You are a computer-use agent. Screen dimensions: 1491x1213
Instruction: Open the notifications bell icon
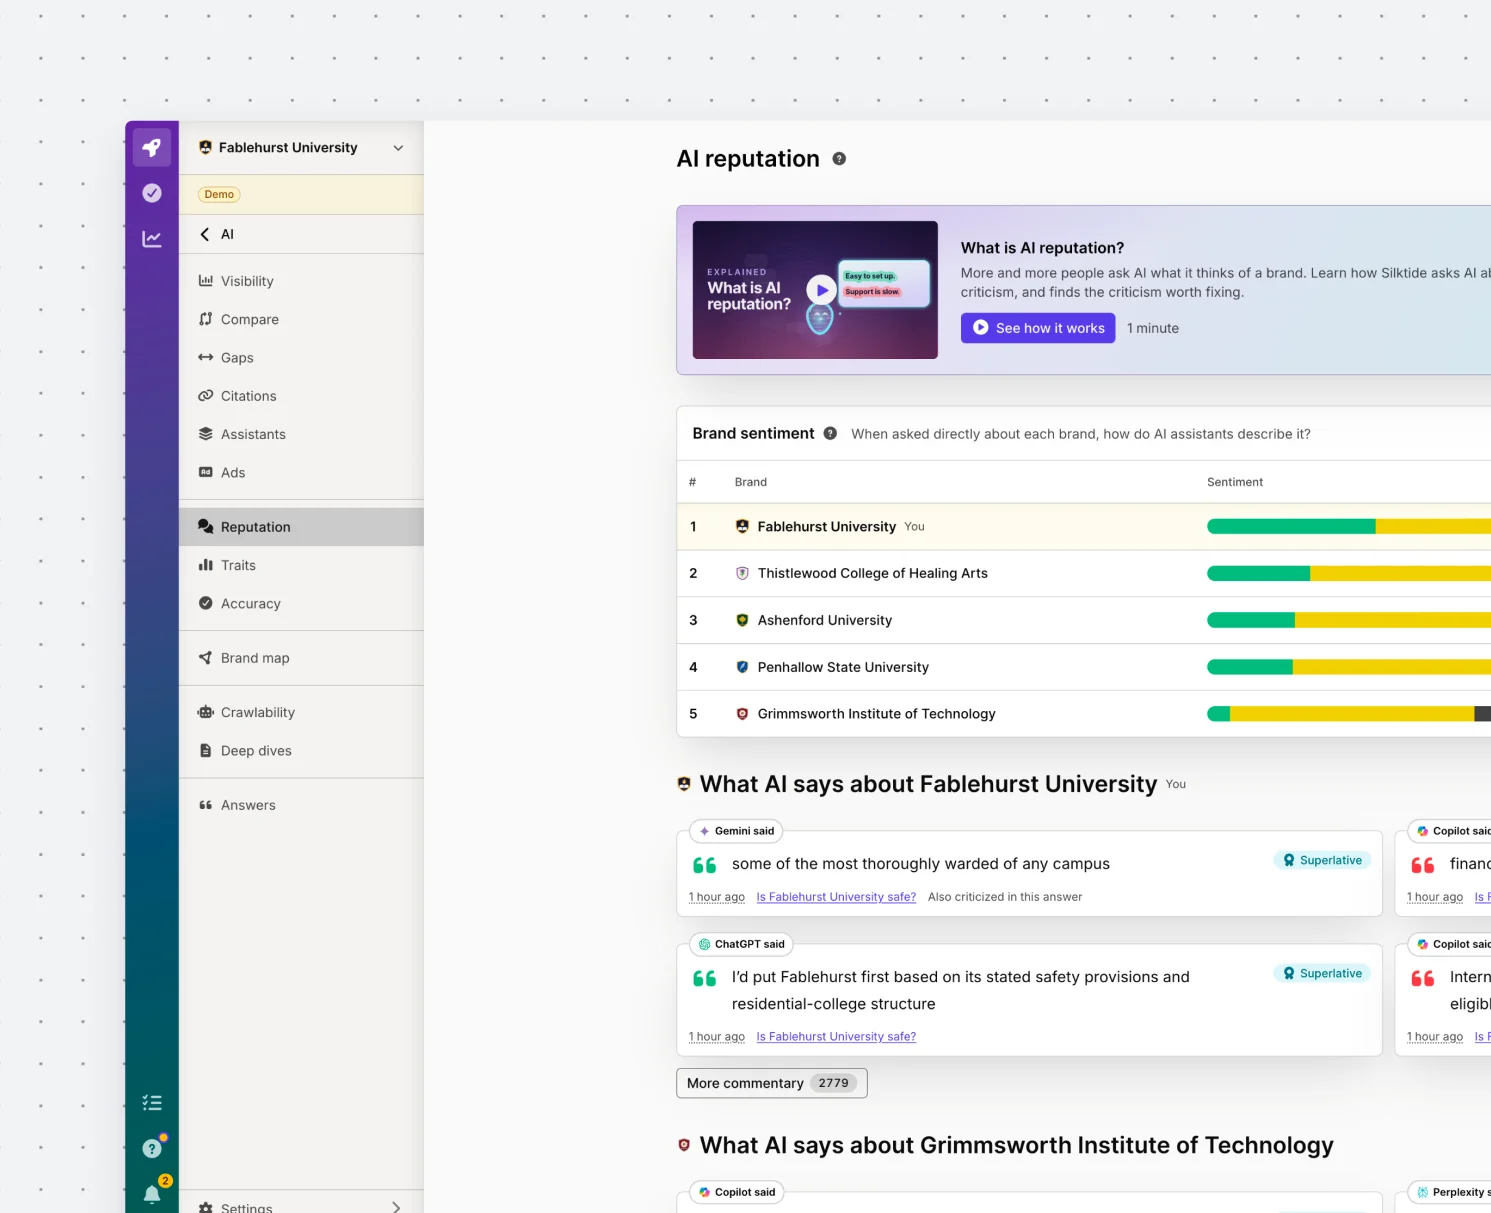click(152, 1194)
